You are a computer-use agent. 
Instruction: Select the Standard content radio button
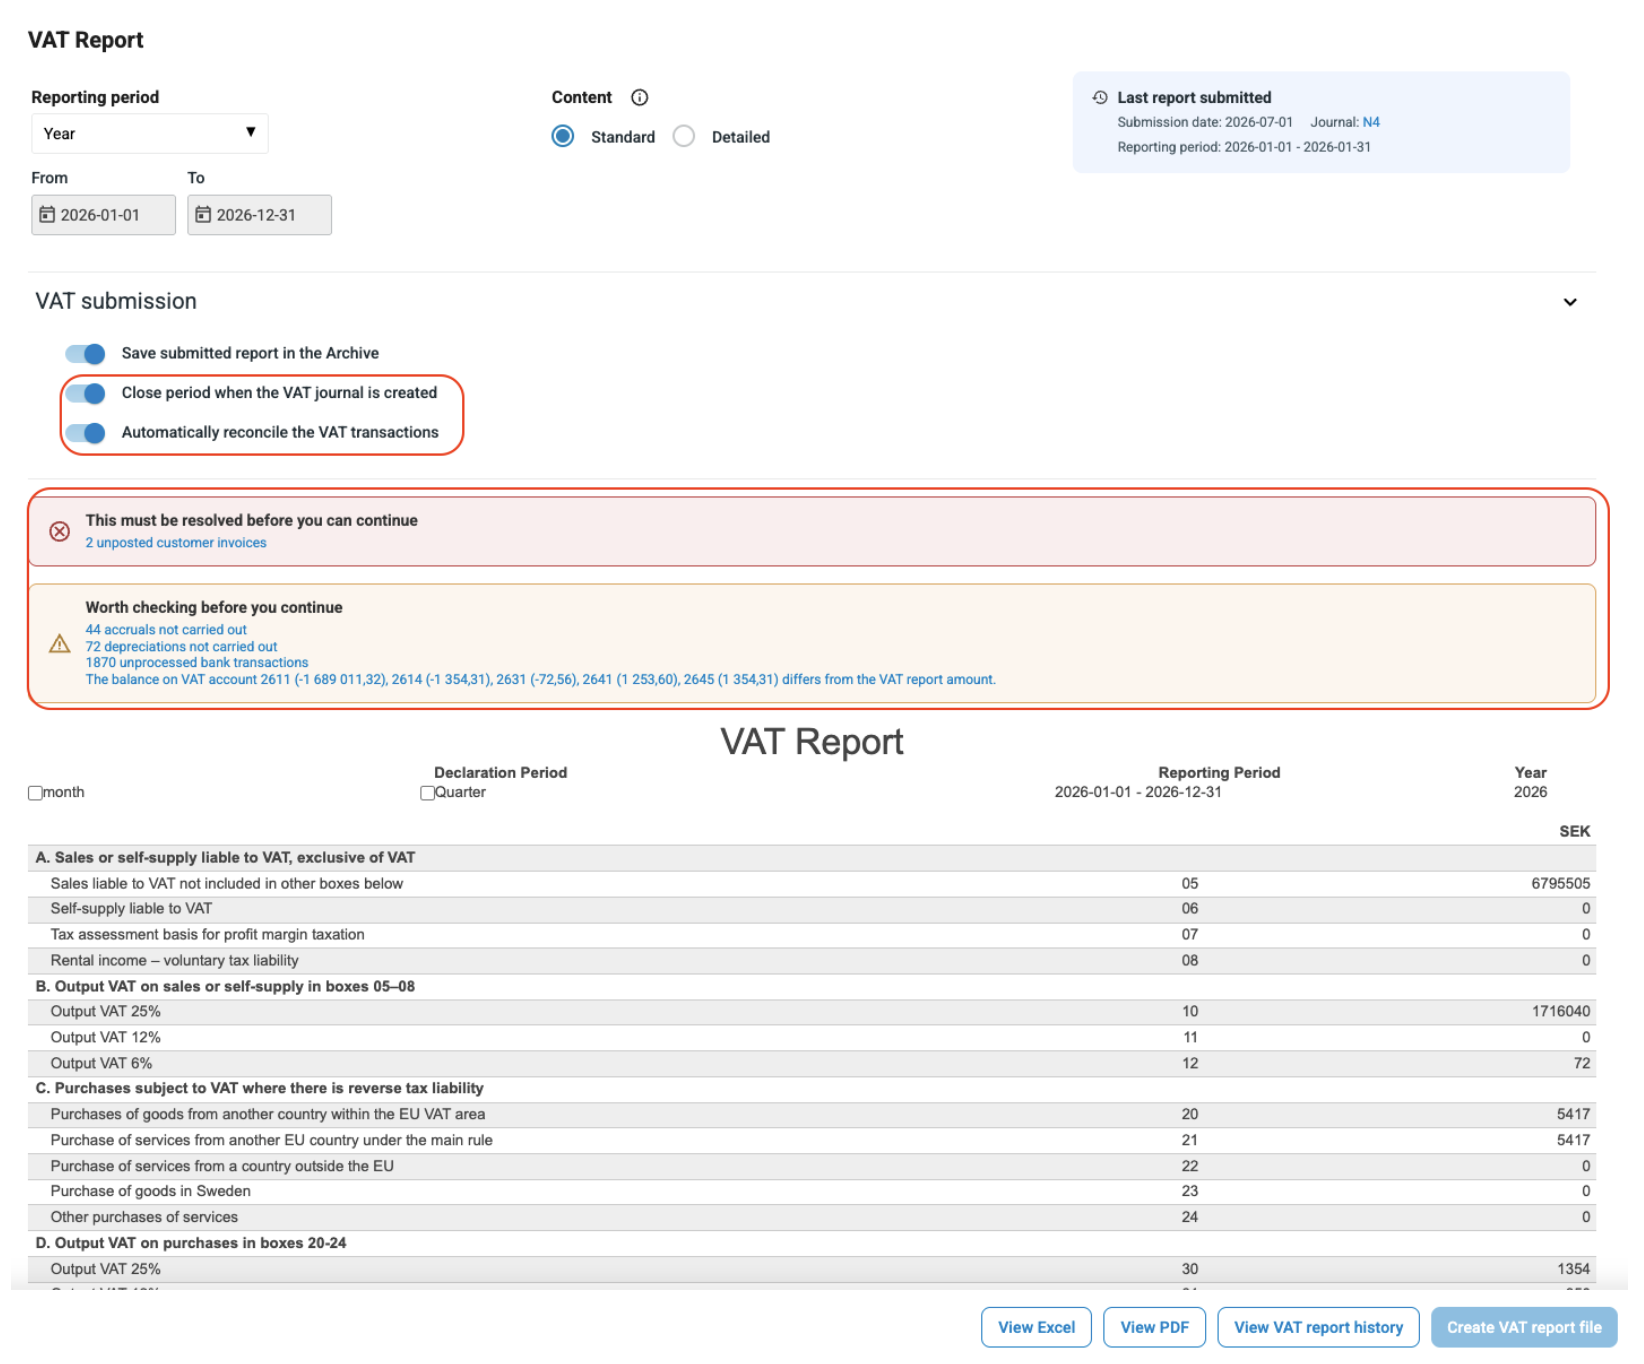[563, 136]
